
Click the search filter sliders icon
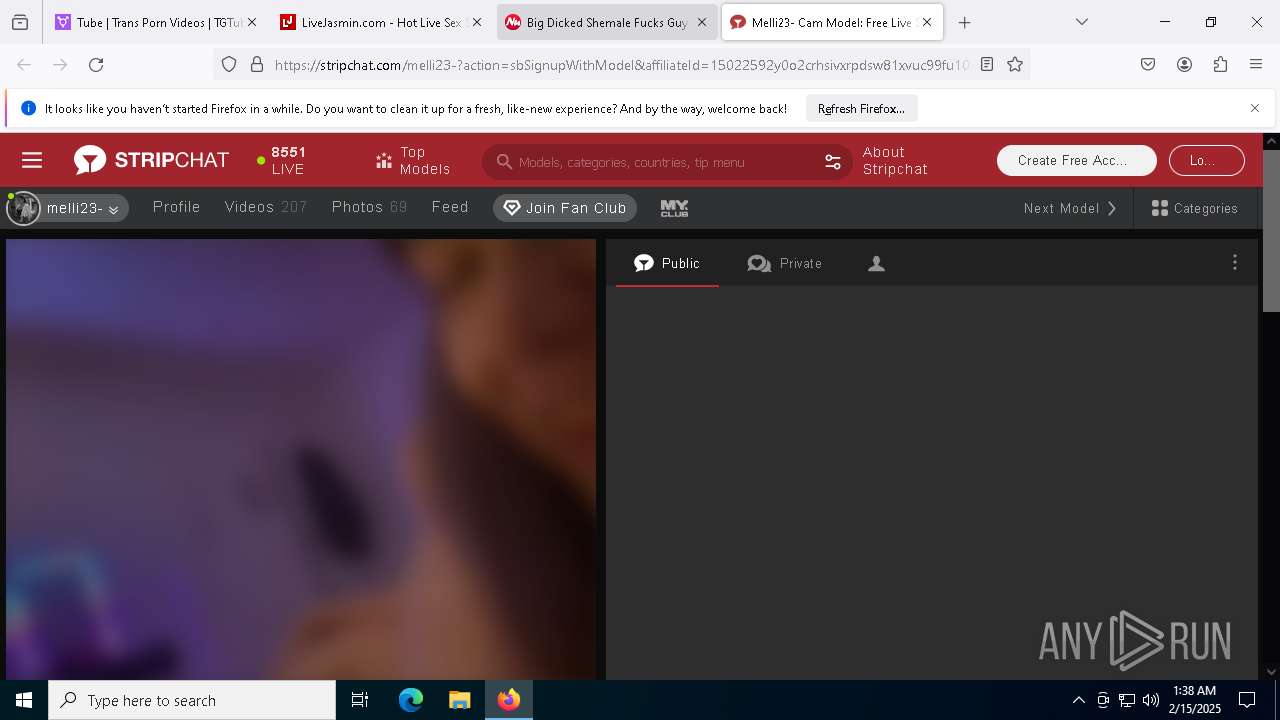click(832, 162)
